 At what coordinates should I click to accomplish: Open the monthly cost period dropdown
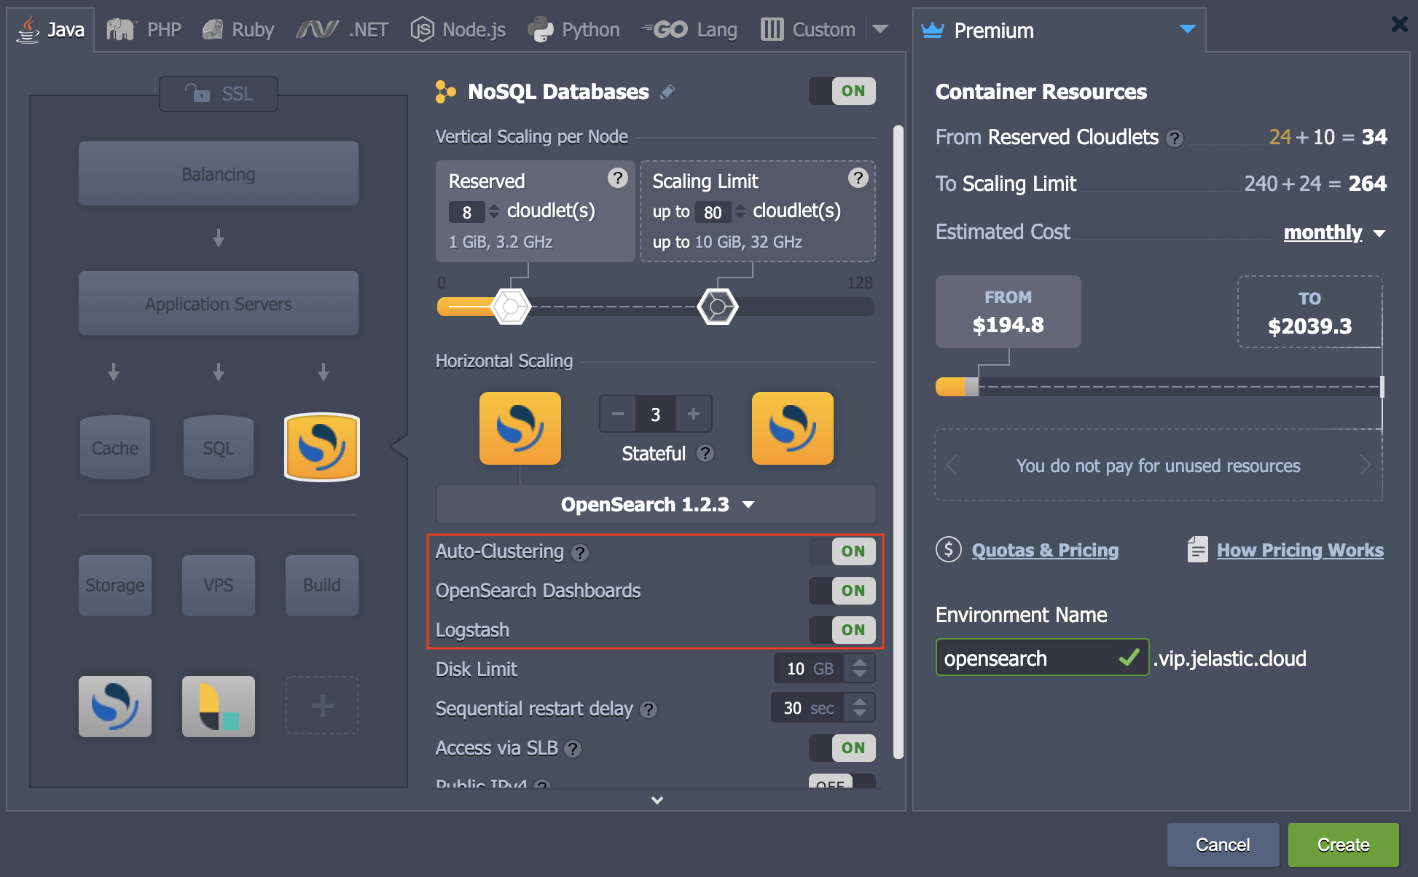1335,233
